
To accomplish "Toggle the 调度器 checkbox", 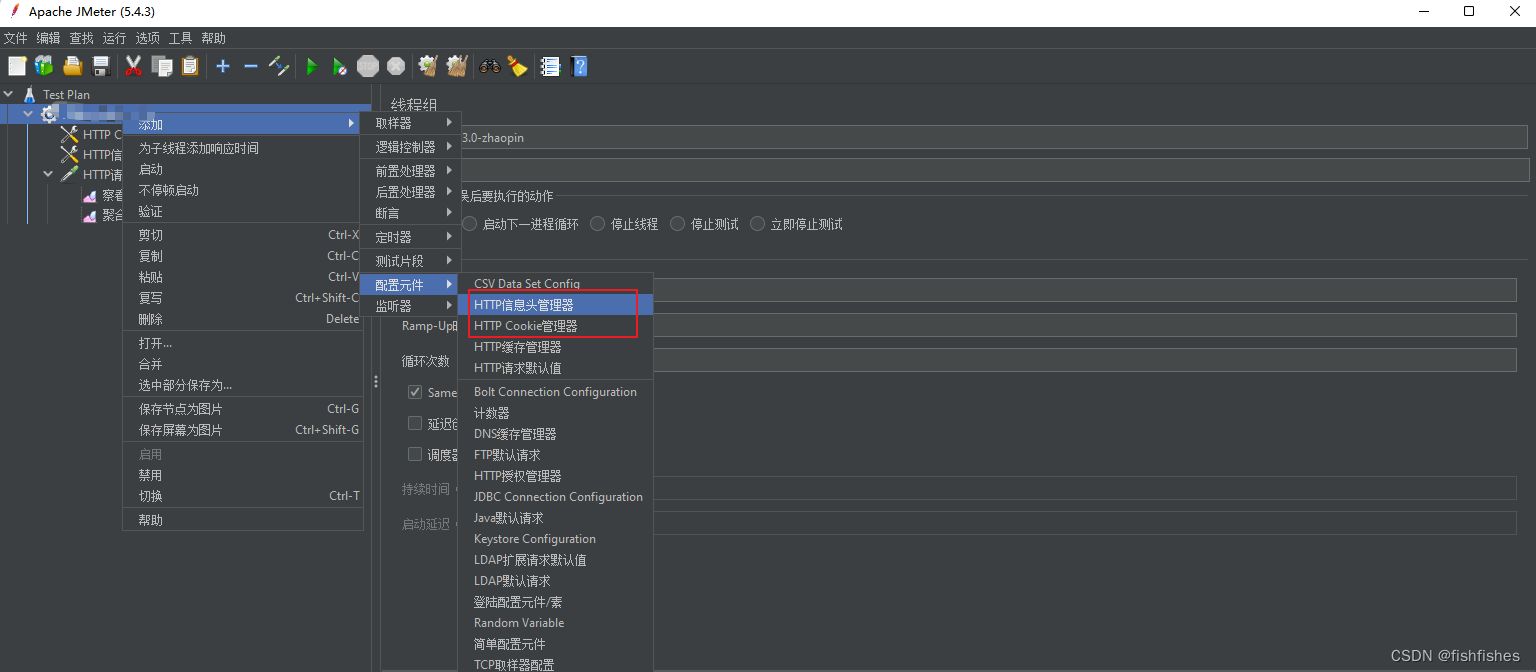I will tap(415, 454).
